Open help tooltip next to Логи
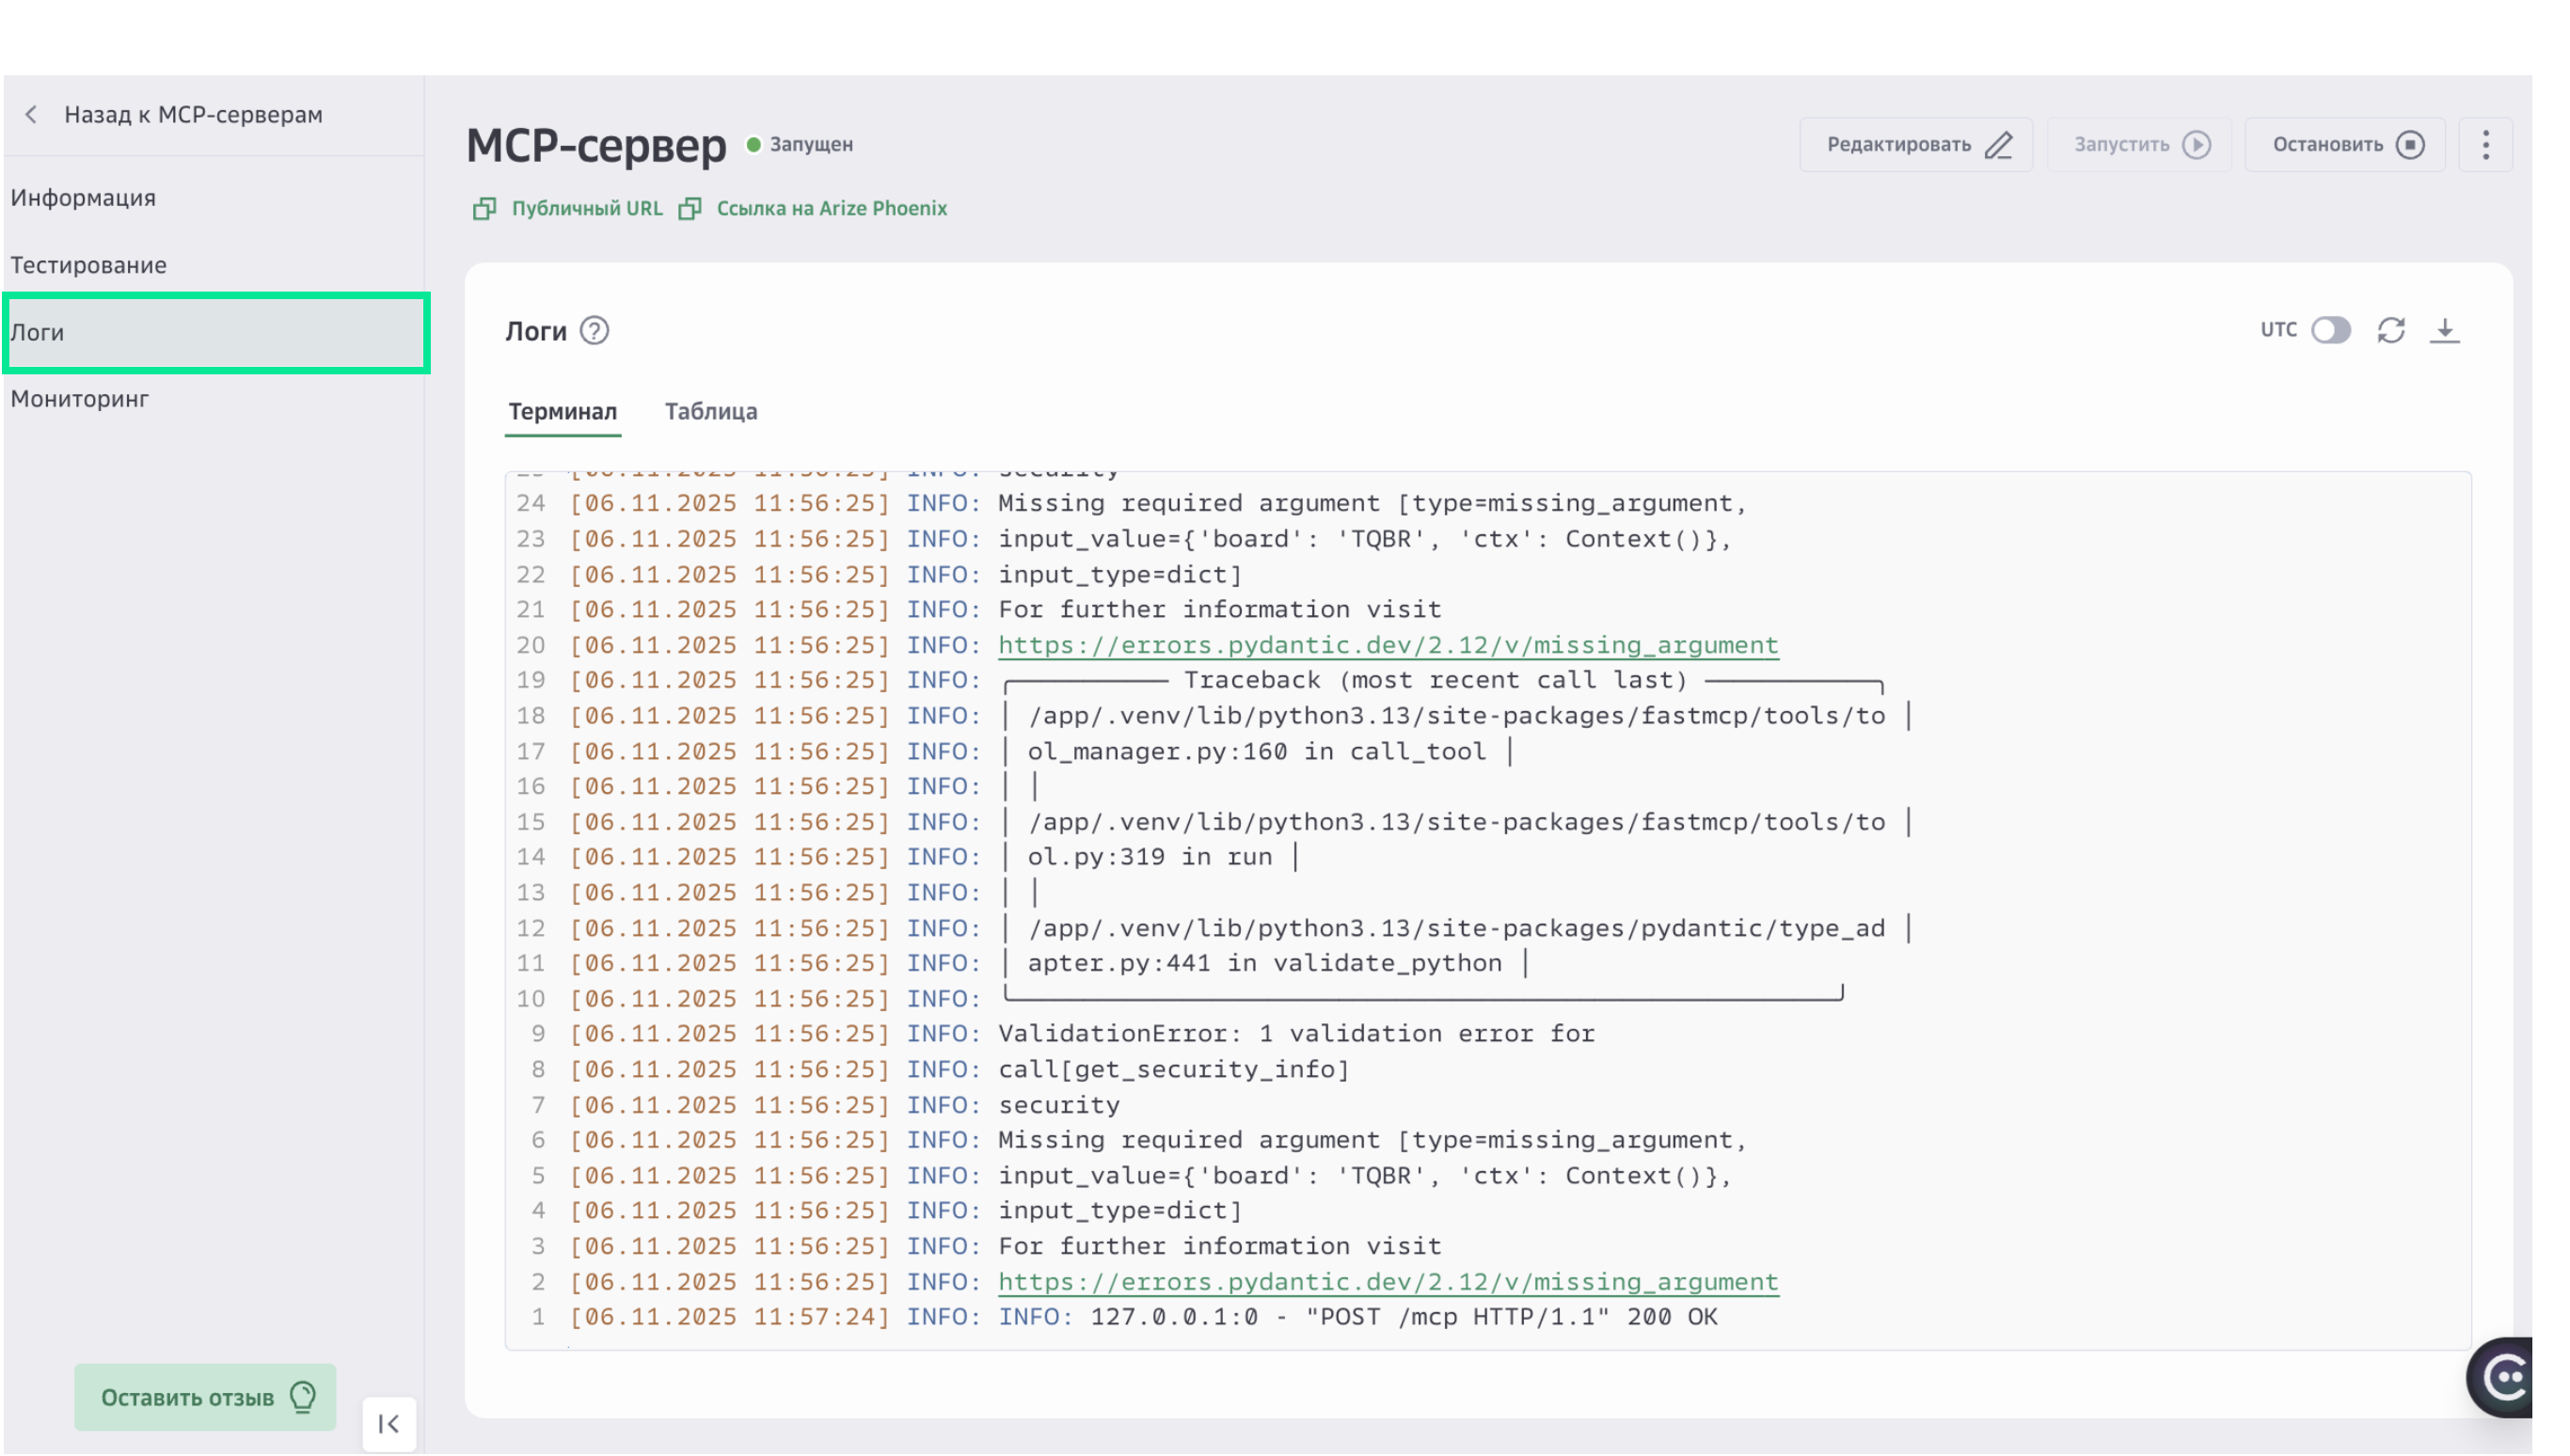Viewport: 2570px width, 1456px height. pos(595,332)
